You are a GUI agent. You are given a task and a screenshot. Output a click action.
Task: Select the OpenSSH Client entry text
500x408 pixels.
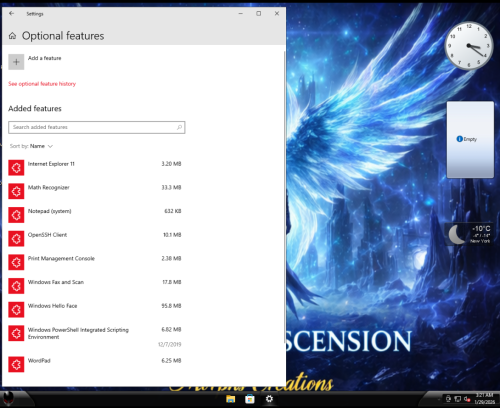[47, 235]
